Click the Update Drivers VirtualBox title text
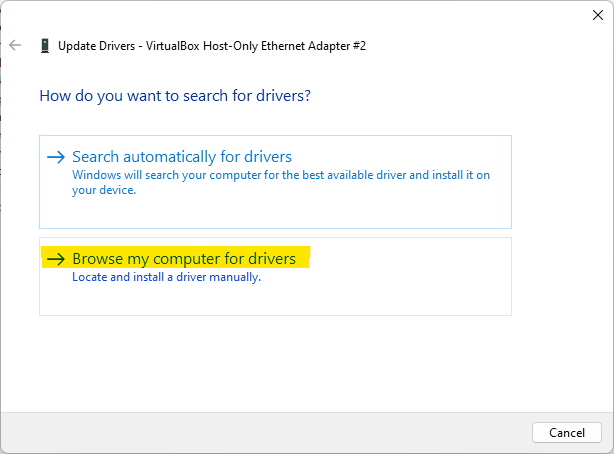Screen dimensions: 614x454 tap(212, 46)
